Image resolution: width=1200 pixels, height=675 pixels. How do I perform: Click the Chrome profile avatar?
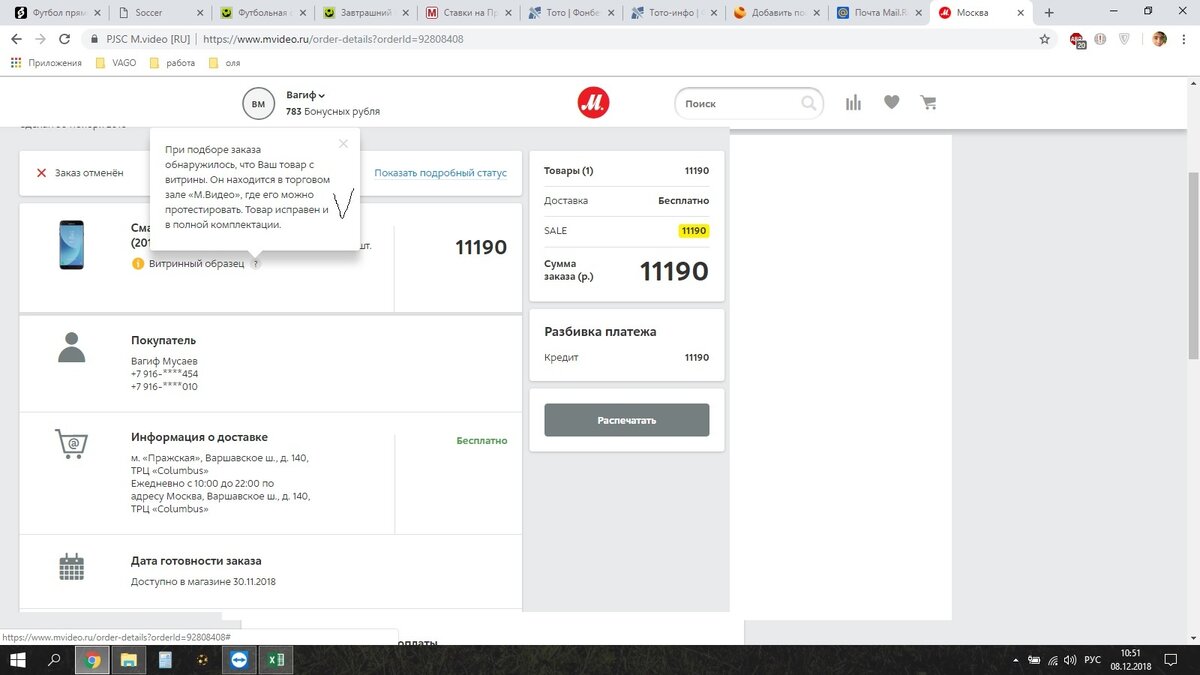pyautogui.click(x=1159, y=39)
